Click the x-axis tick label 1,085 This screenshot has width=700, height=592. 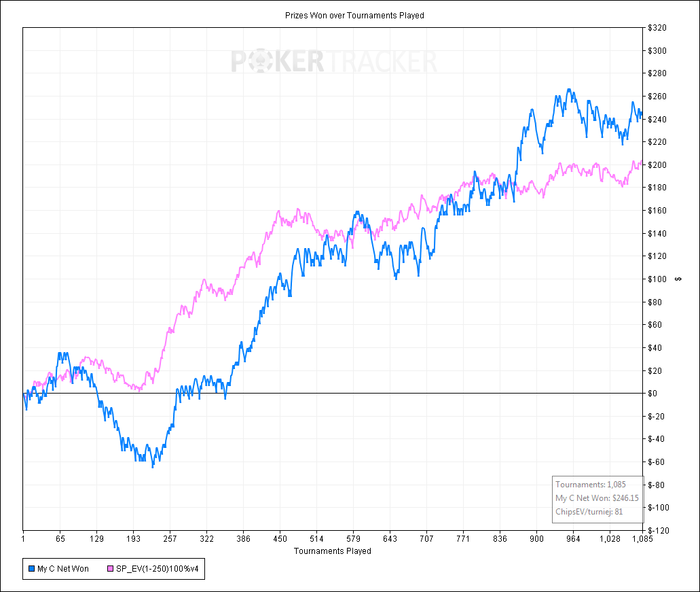click(643, 539)
